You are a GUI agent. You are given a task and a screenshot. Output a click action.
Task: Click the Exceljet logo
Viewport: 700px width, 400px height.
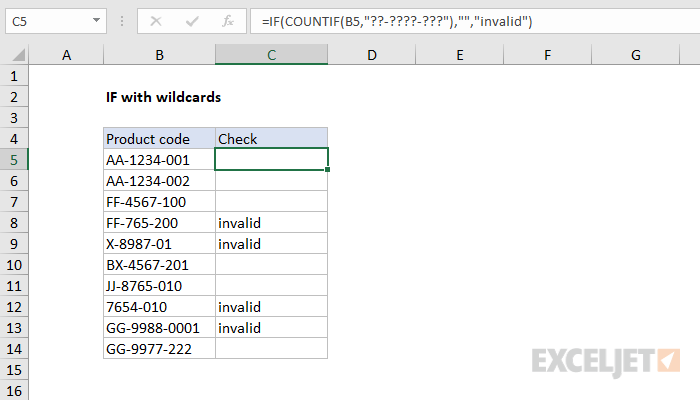click(x=607, y=360)
